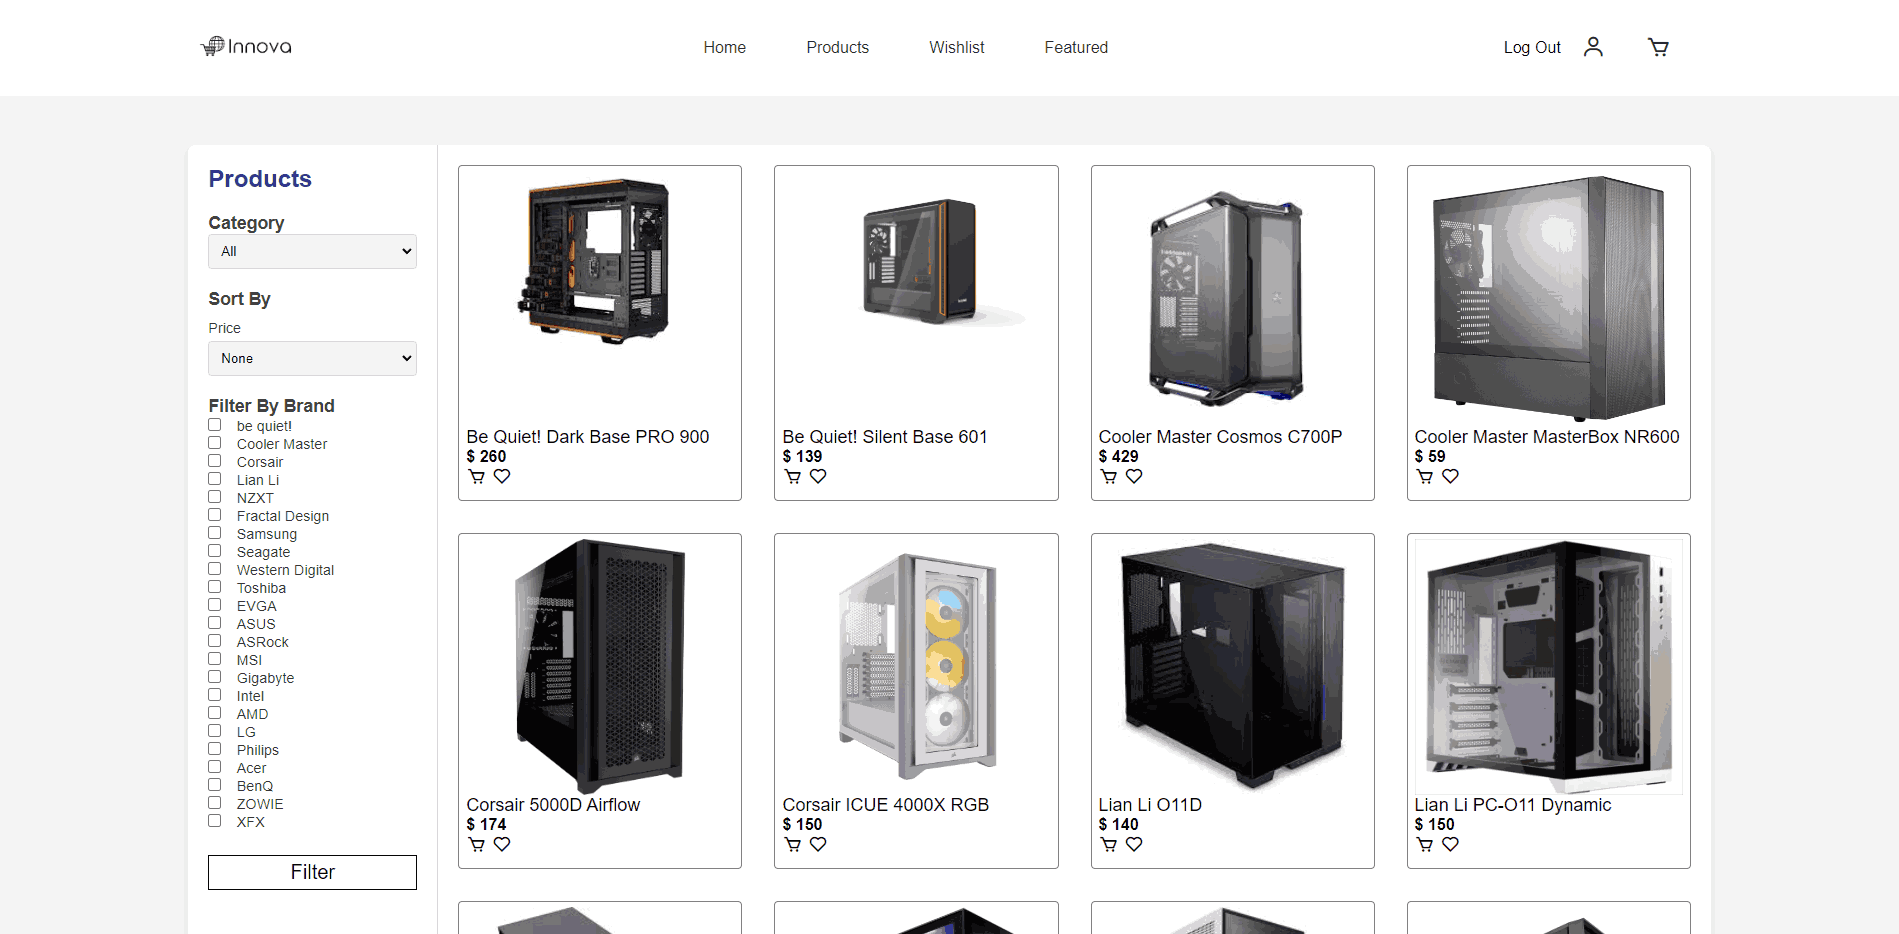This screenshot has height=934, width=1899.
Task: Wishlist the Be Quiet! Silent Base 601
Action: click(x=818, y=477)
